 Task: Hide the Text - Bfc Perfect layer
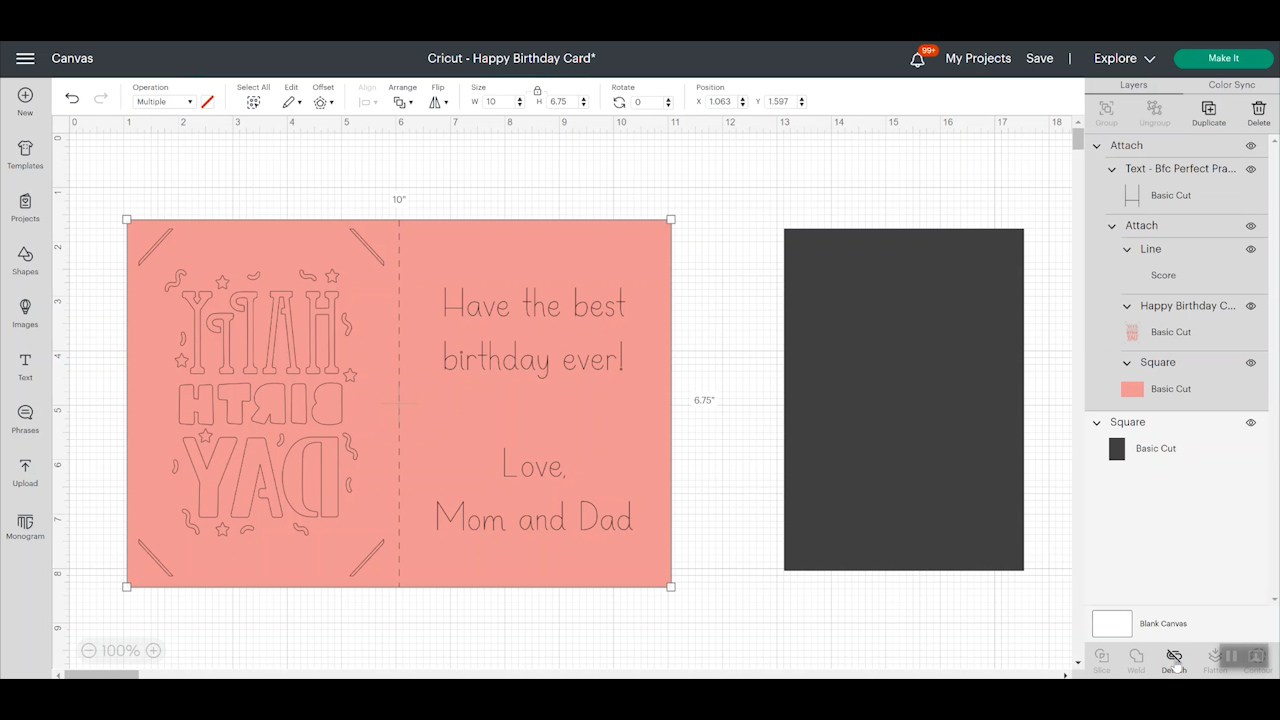point(1250,169)
